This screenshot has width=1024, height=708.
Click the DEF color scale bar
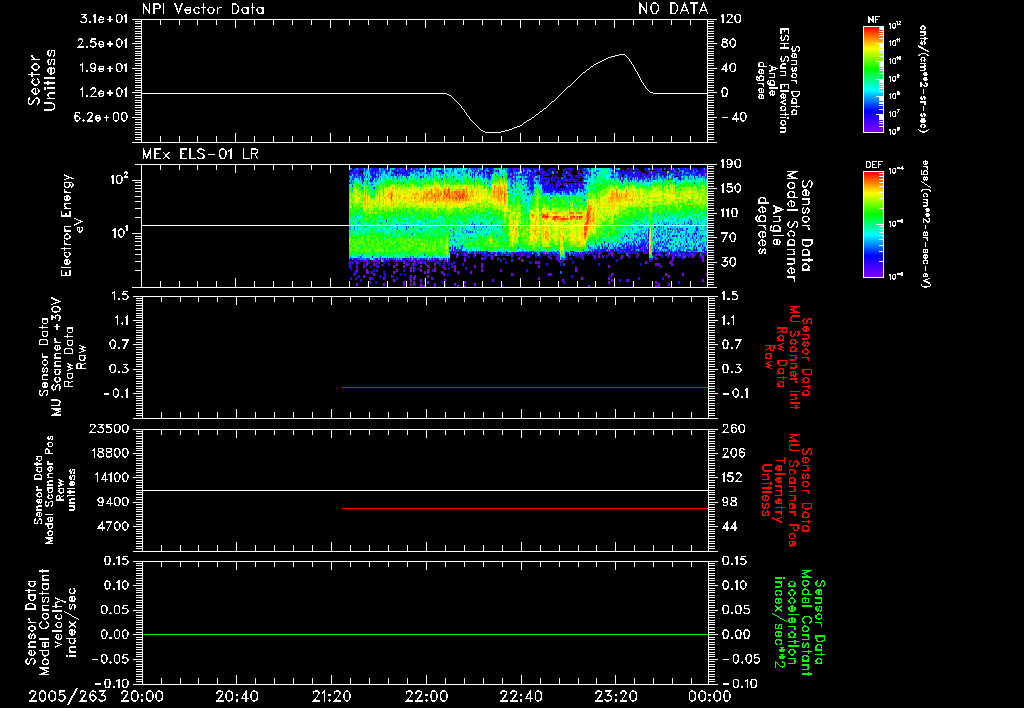tap(873, 224)
